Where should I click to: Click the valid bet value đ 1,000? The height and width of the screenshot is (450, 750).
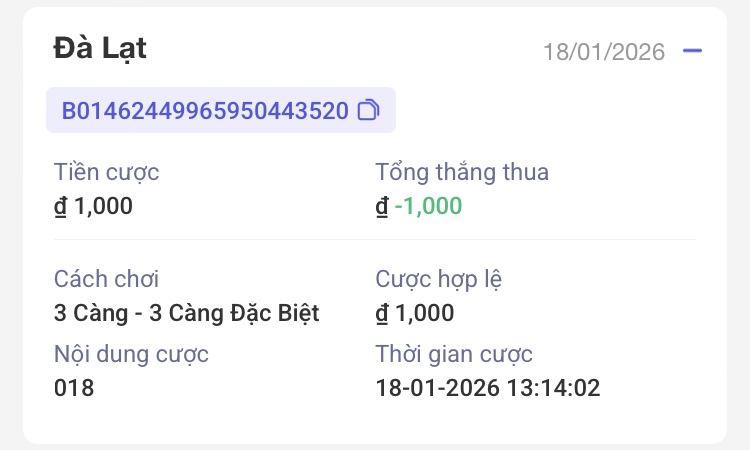pyautogui.click(x=415, y=313)
